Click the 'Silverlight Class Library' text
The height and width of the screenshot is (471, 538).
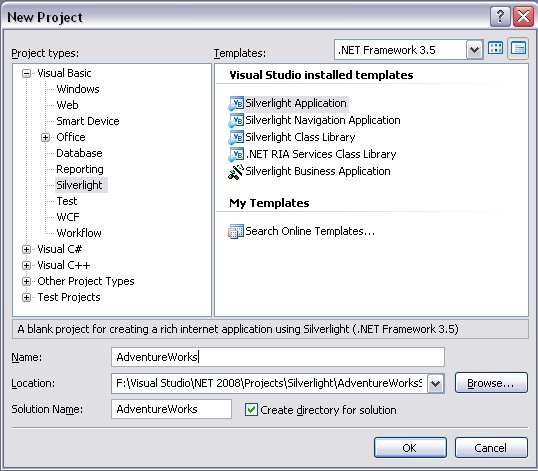[x=300, y=137]
